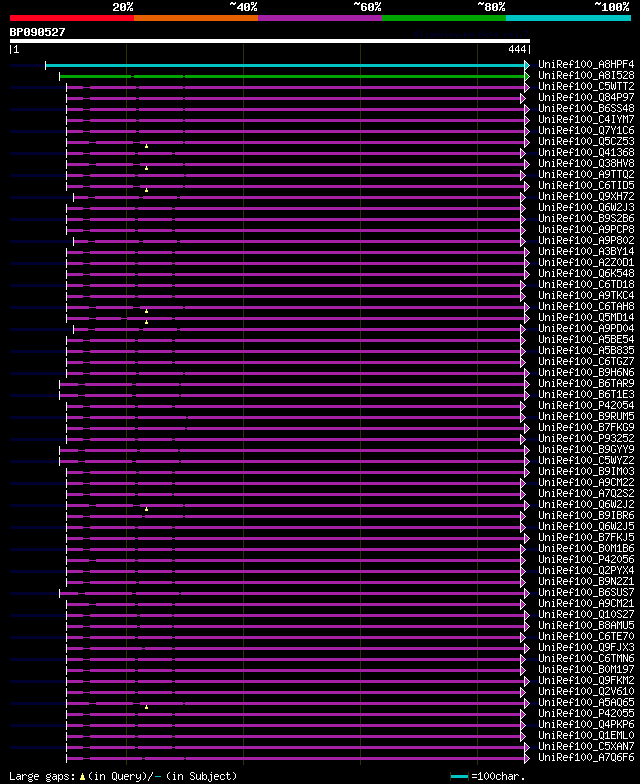Click the purple arrowhead ending the Q84P97 alignment
Image resolution: width=640 pixels, height=784 pixels.
point(523,98)
